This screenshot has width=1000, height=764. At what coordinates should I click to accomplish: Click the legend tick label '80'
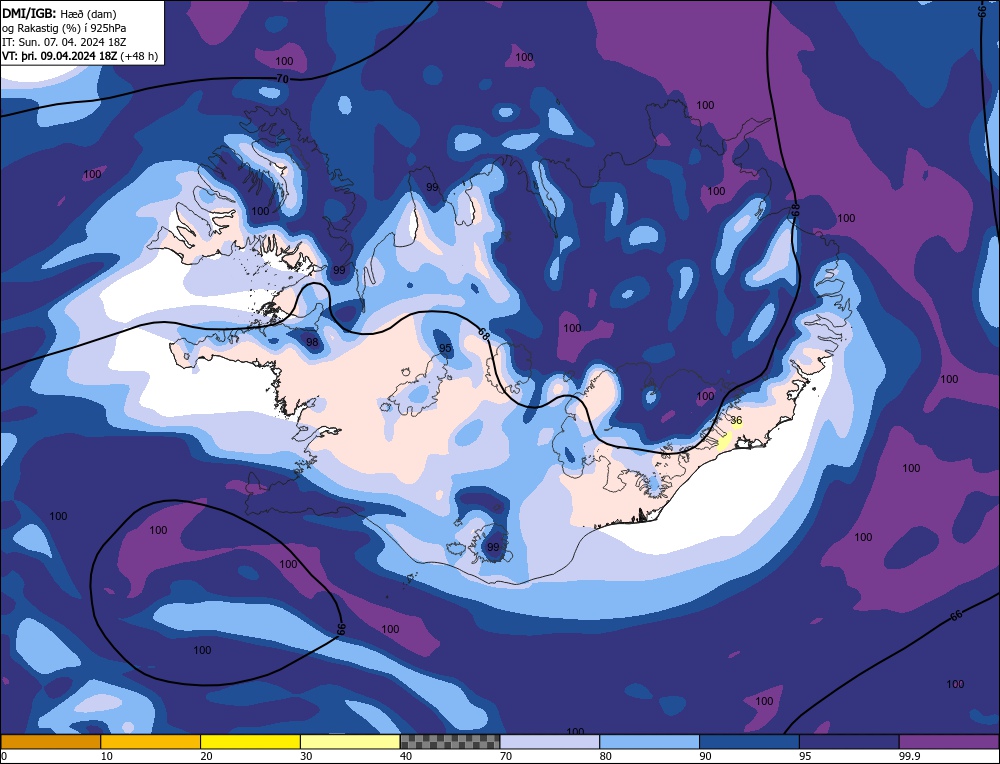605,756
